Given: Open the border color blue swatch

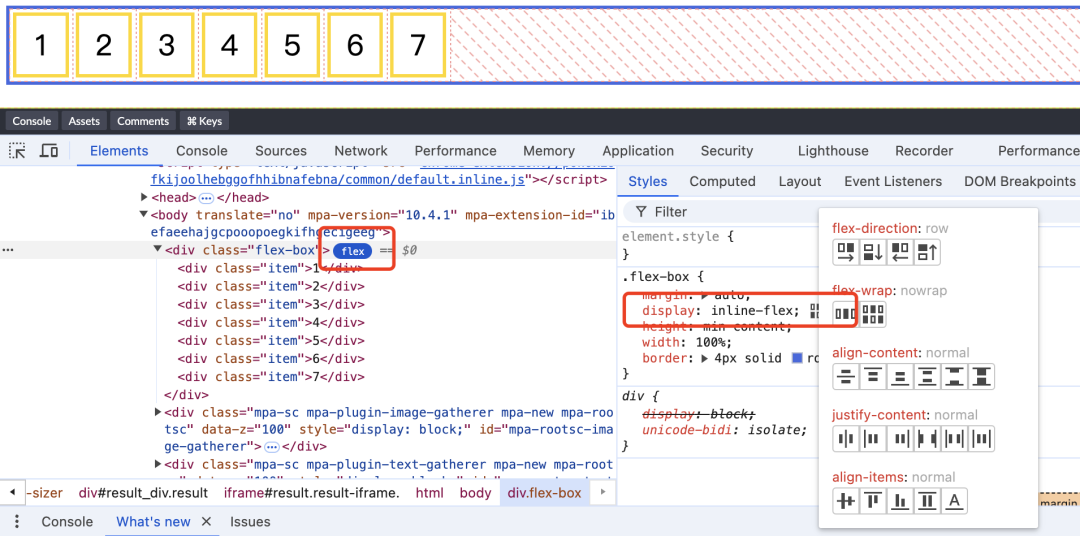Looking at the screenshot, I should [x=798, y=358].
